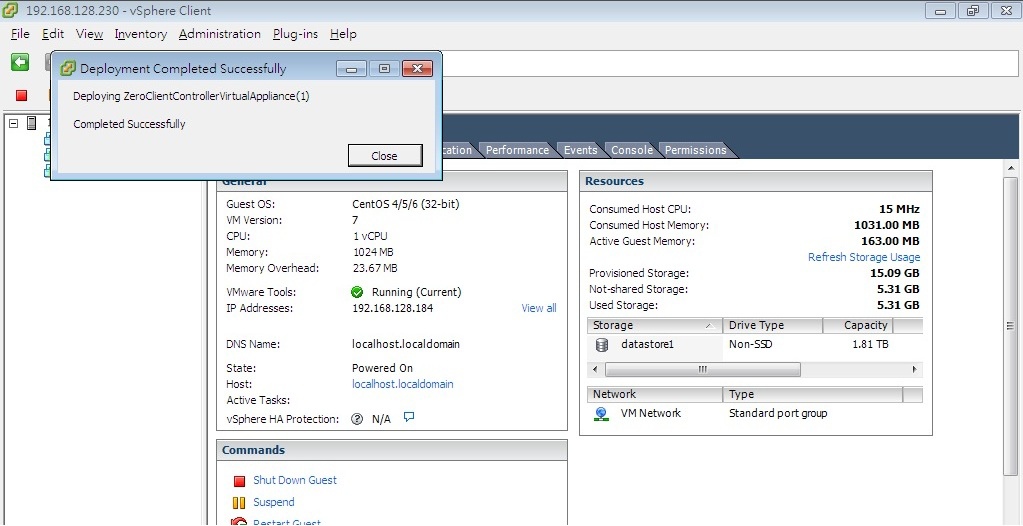Screen dimensions: 1023x526
Task: Minimize the vSphere Client window
Action: 940,10
